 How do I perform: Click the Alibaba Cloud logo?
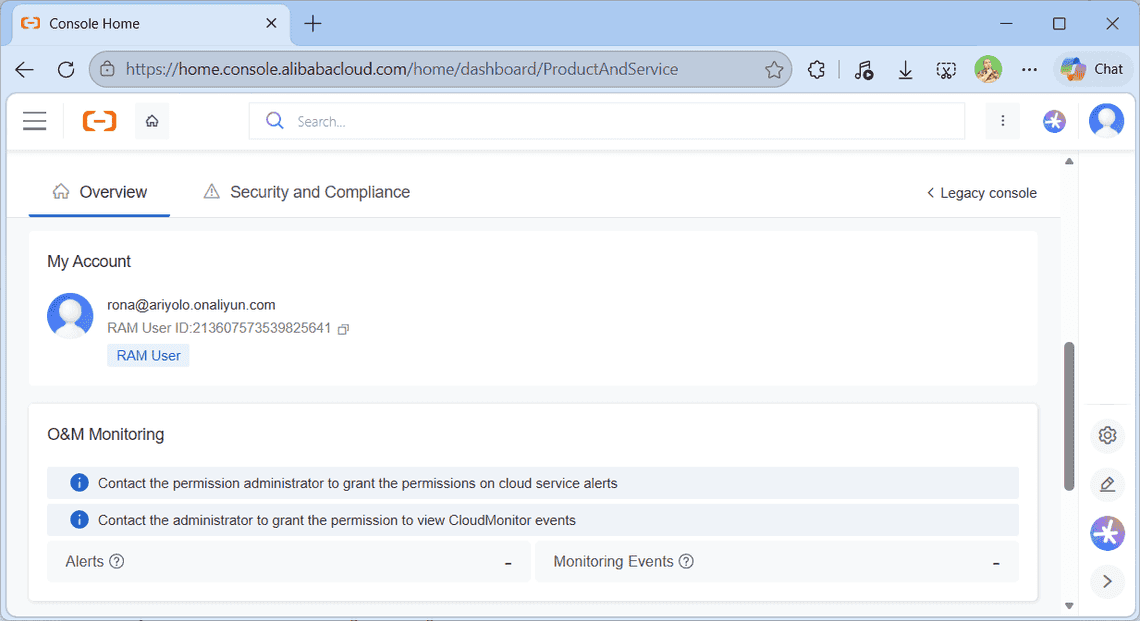point(99,121)
